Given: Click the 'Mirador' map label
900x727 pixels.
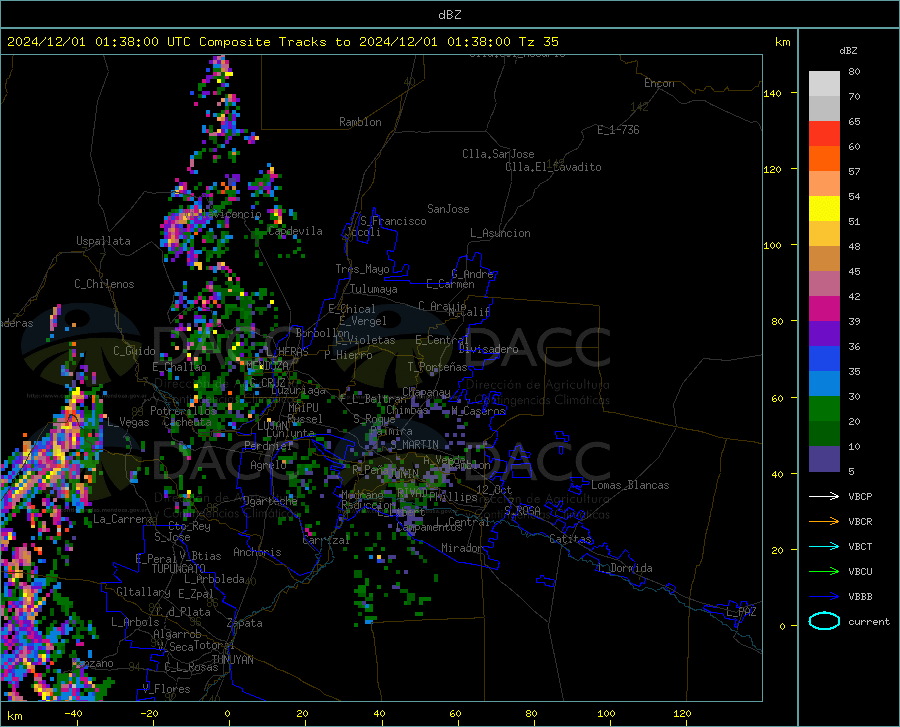Looking at the screenshot, I should [461, 548].
